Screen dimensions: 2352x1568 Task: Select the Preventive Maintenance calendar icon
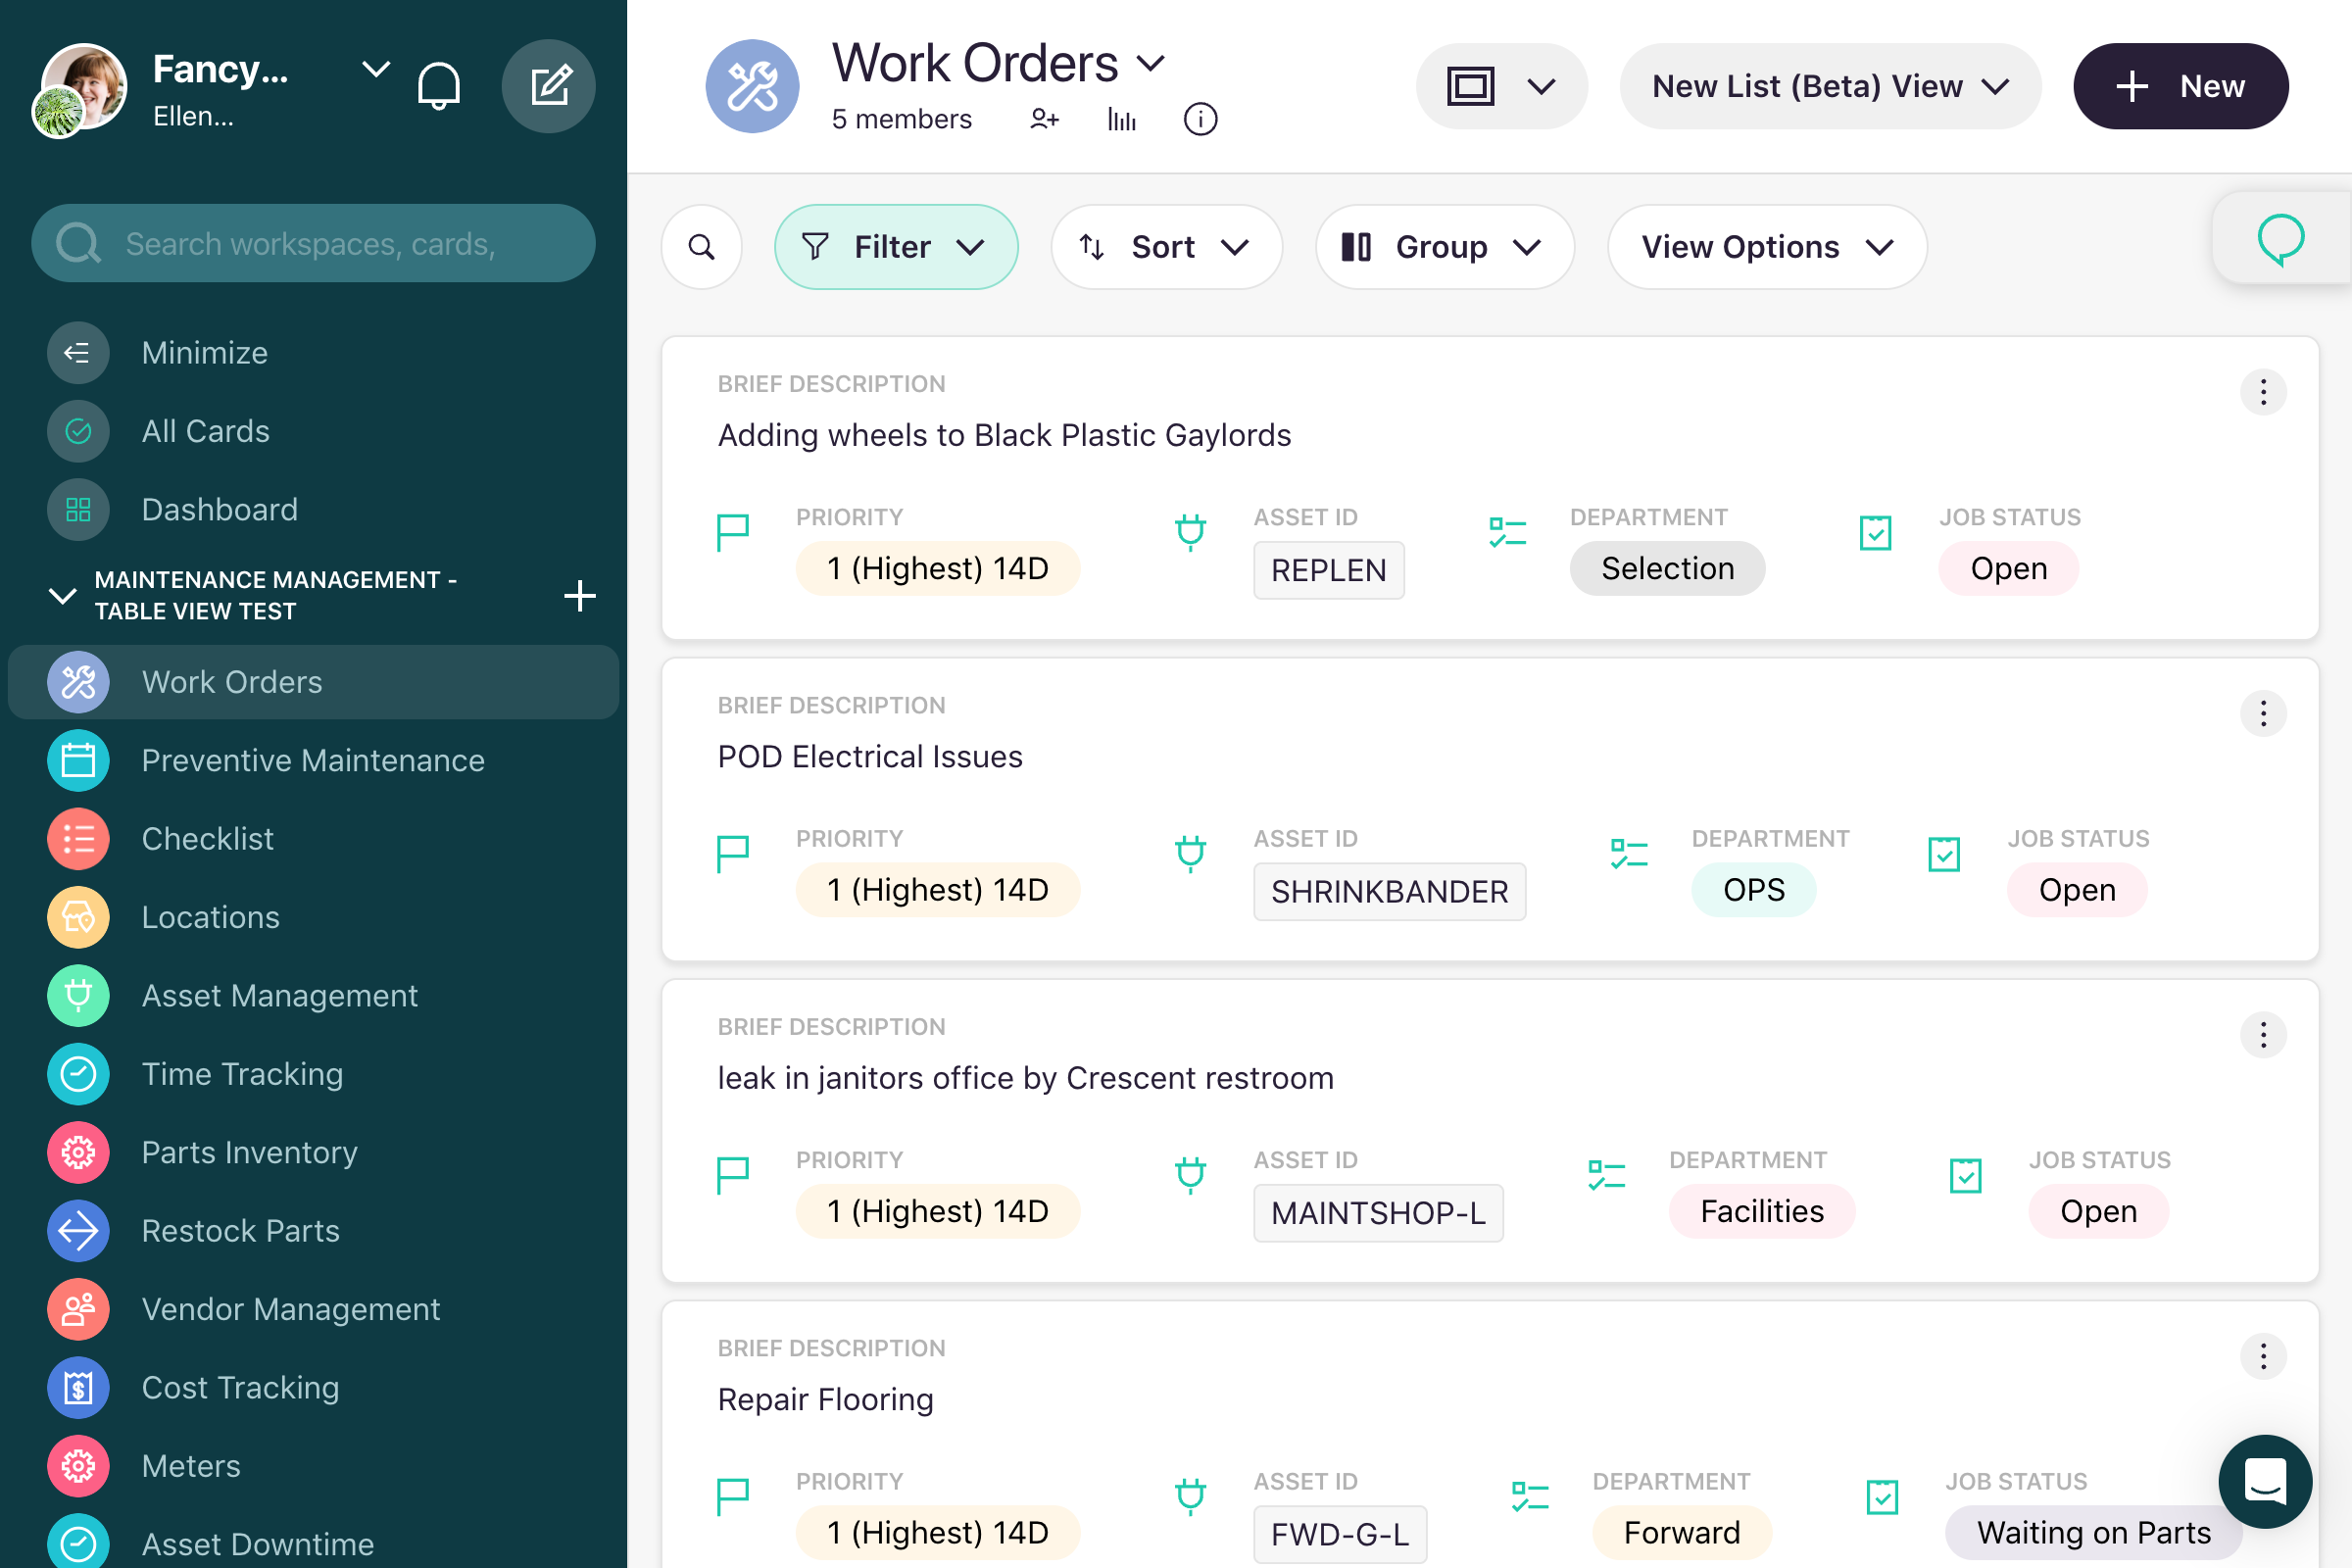tap(78, 760)
